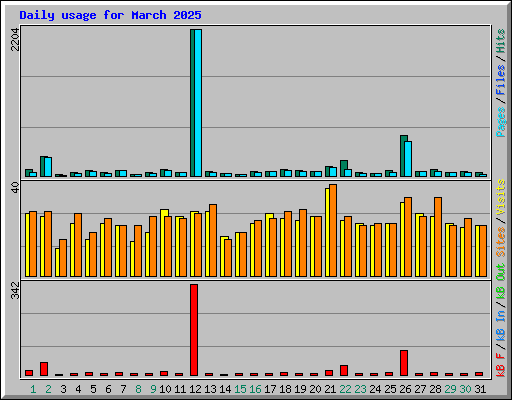Click day 8 on the x-axis
Viewport: 512px width, 400px height.
click(138, 389)
